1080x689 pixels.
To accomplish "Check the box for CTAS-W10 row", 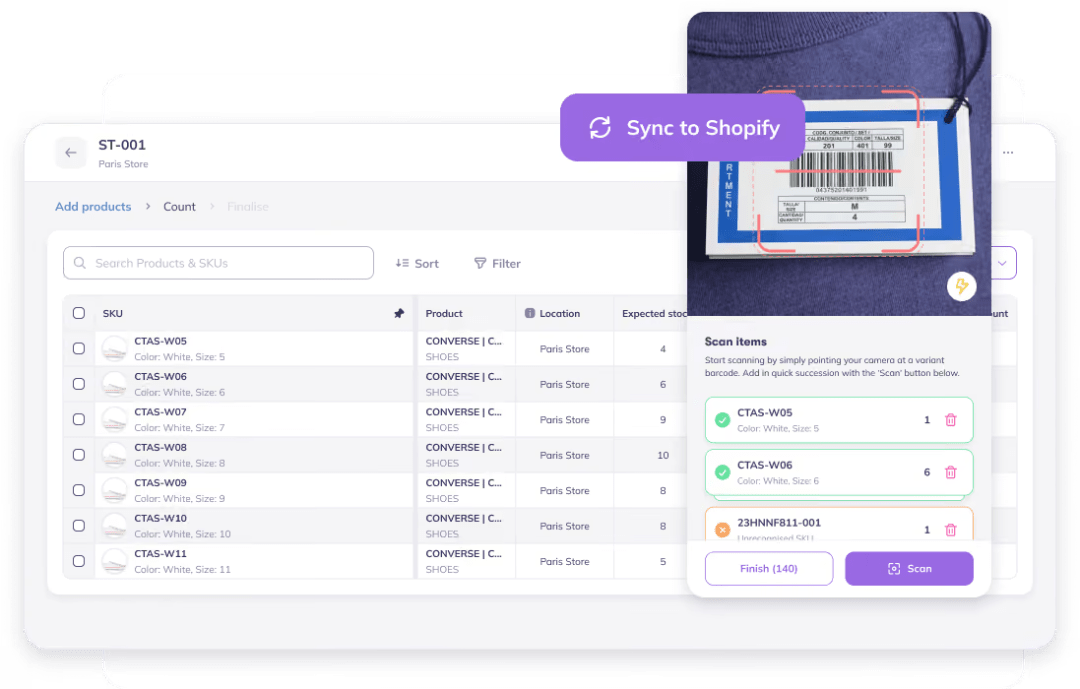I will (79, 526).
